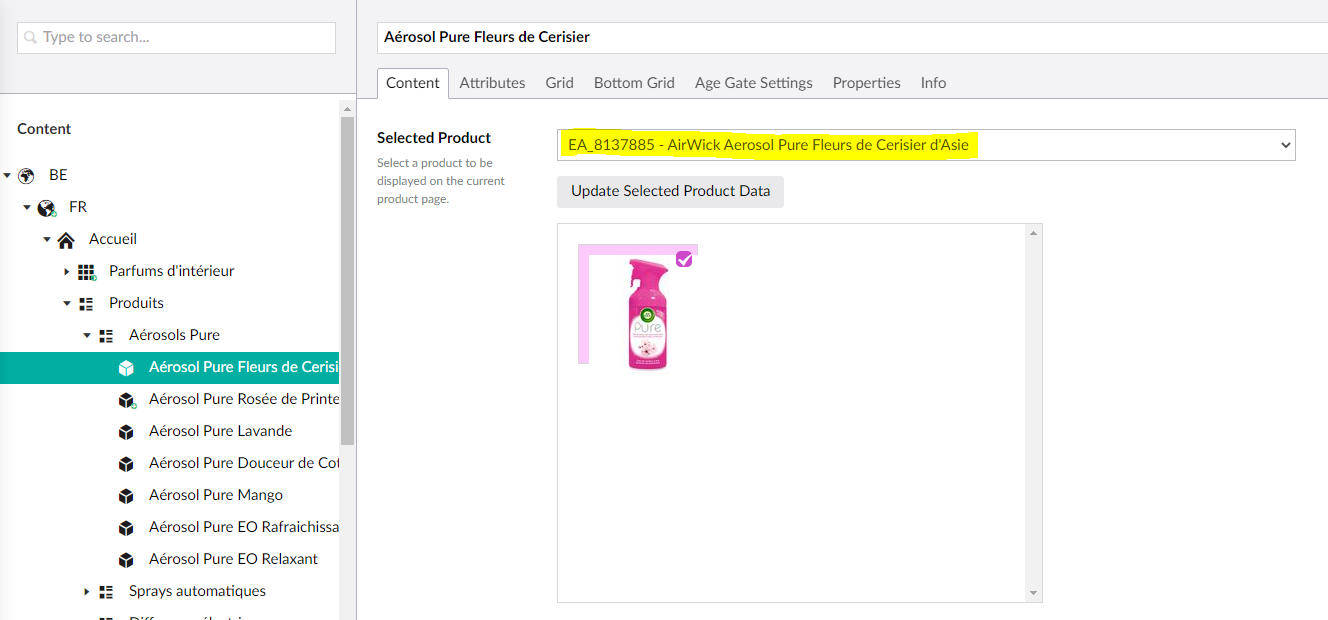Go to Age Gate Settings tab
Image resolution: width=1328 pixels, height=620 pixels.
coord(754,83)
